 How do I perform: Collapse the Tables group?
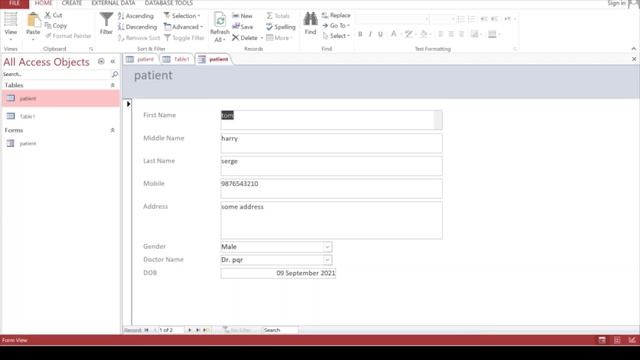113,85
